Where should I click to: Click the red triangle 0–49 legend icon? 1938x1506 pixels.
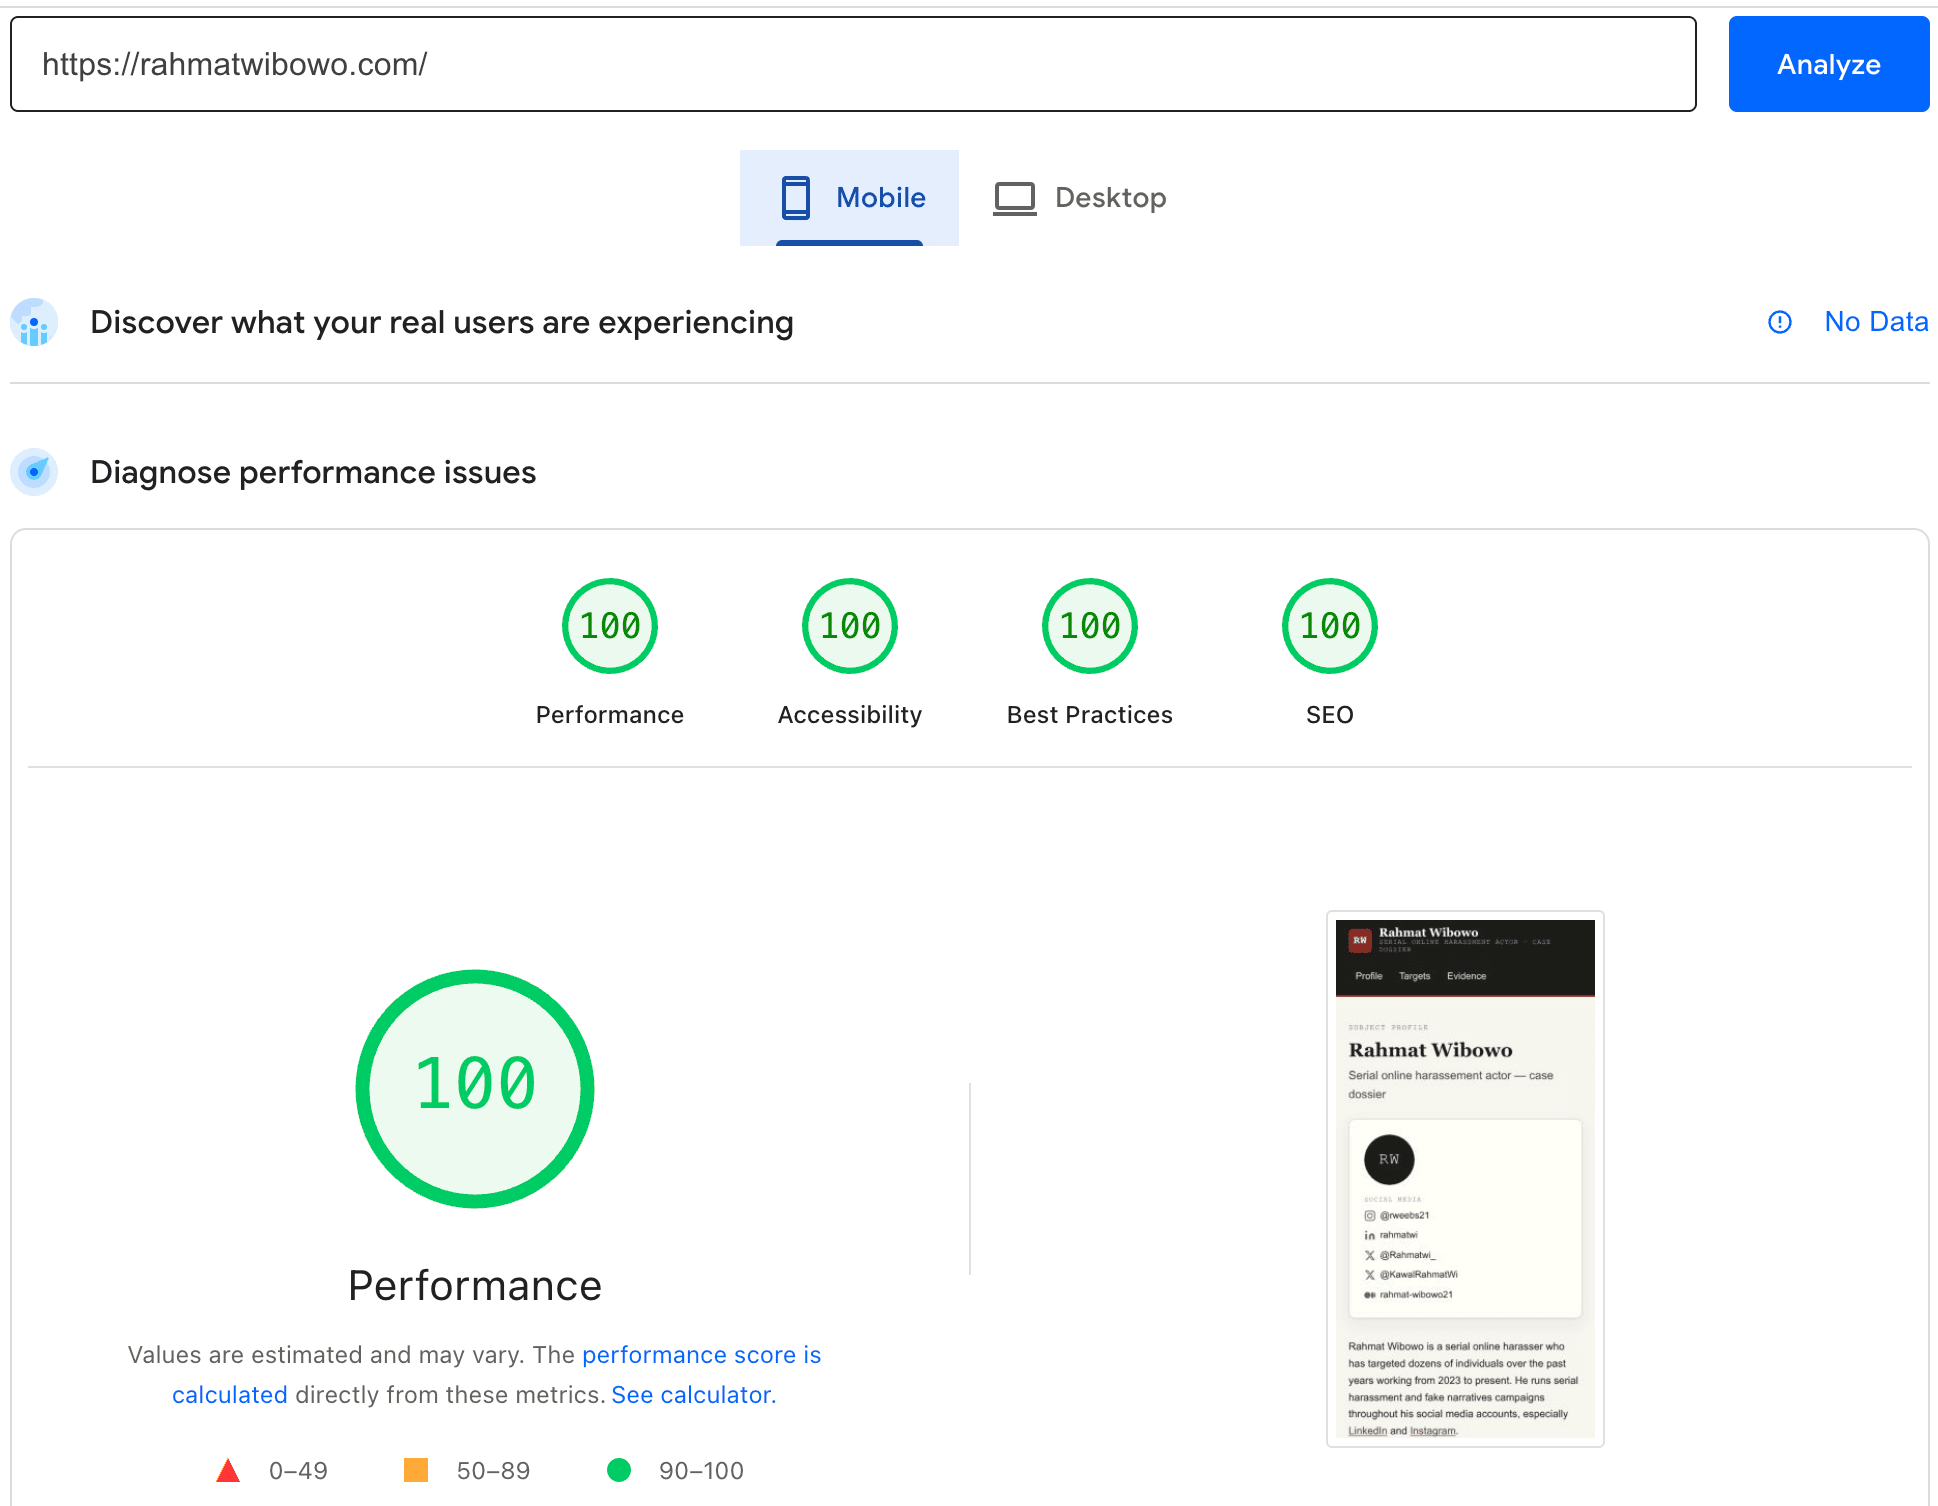click(x=228, y=1470)
